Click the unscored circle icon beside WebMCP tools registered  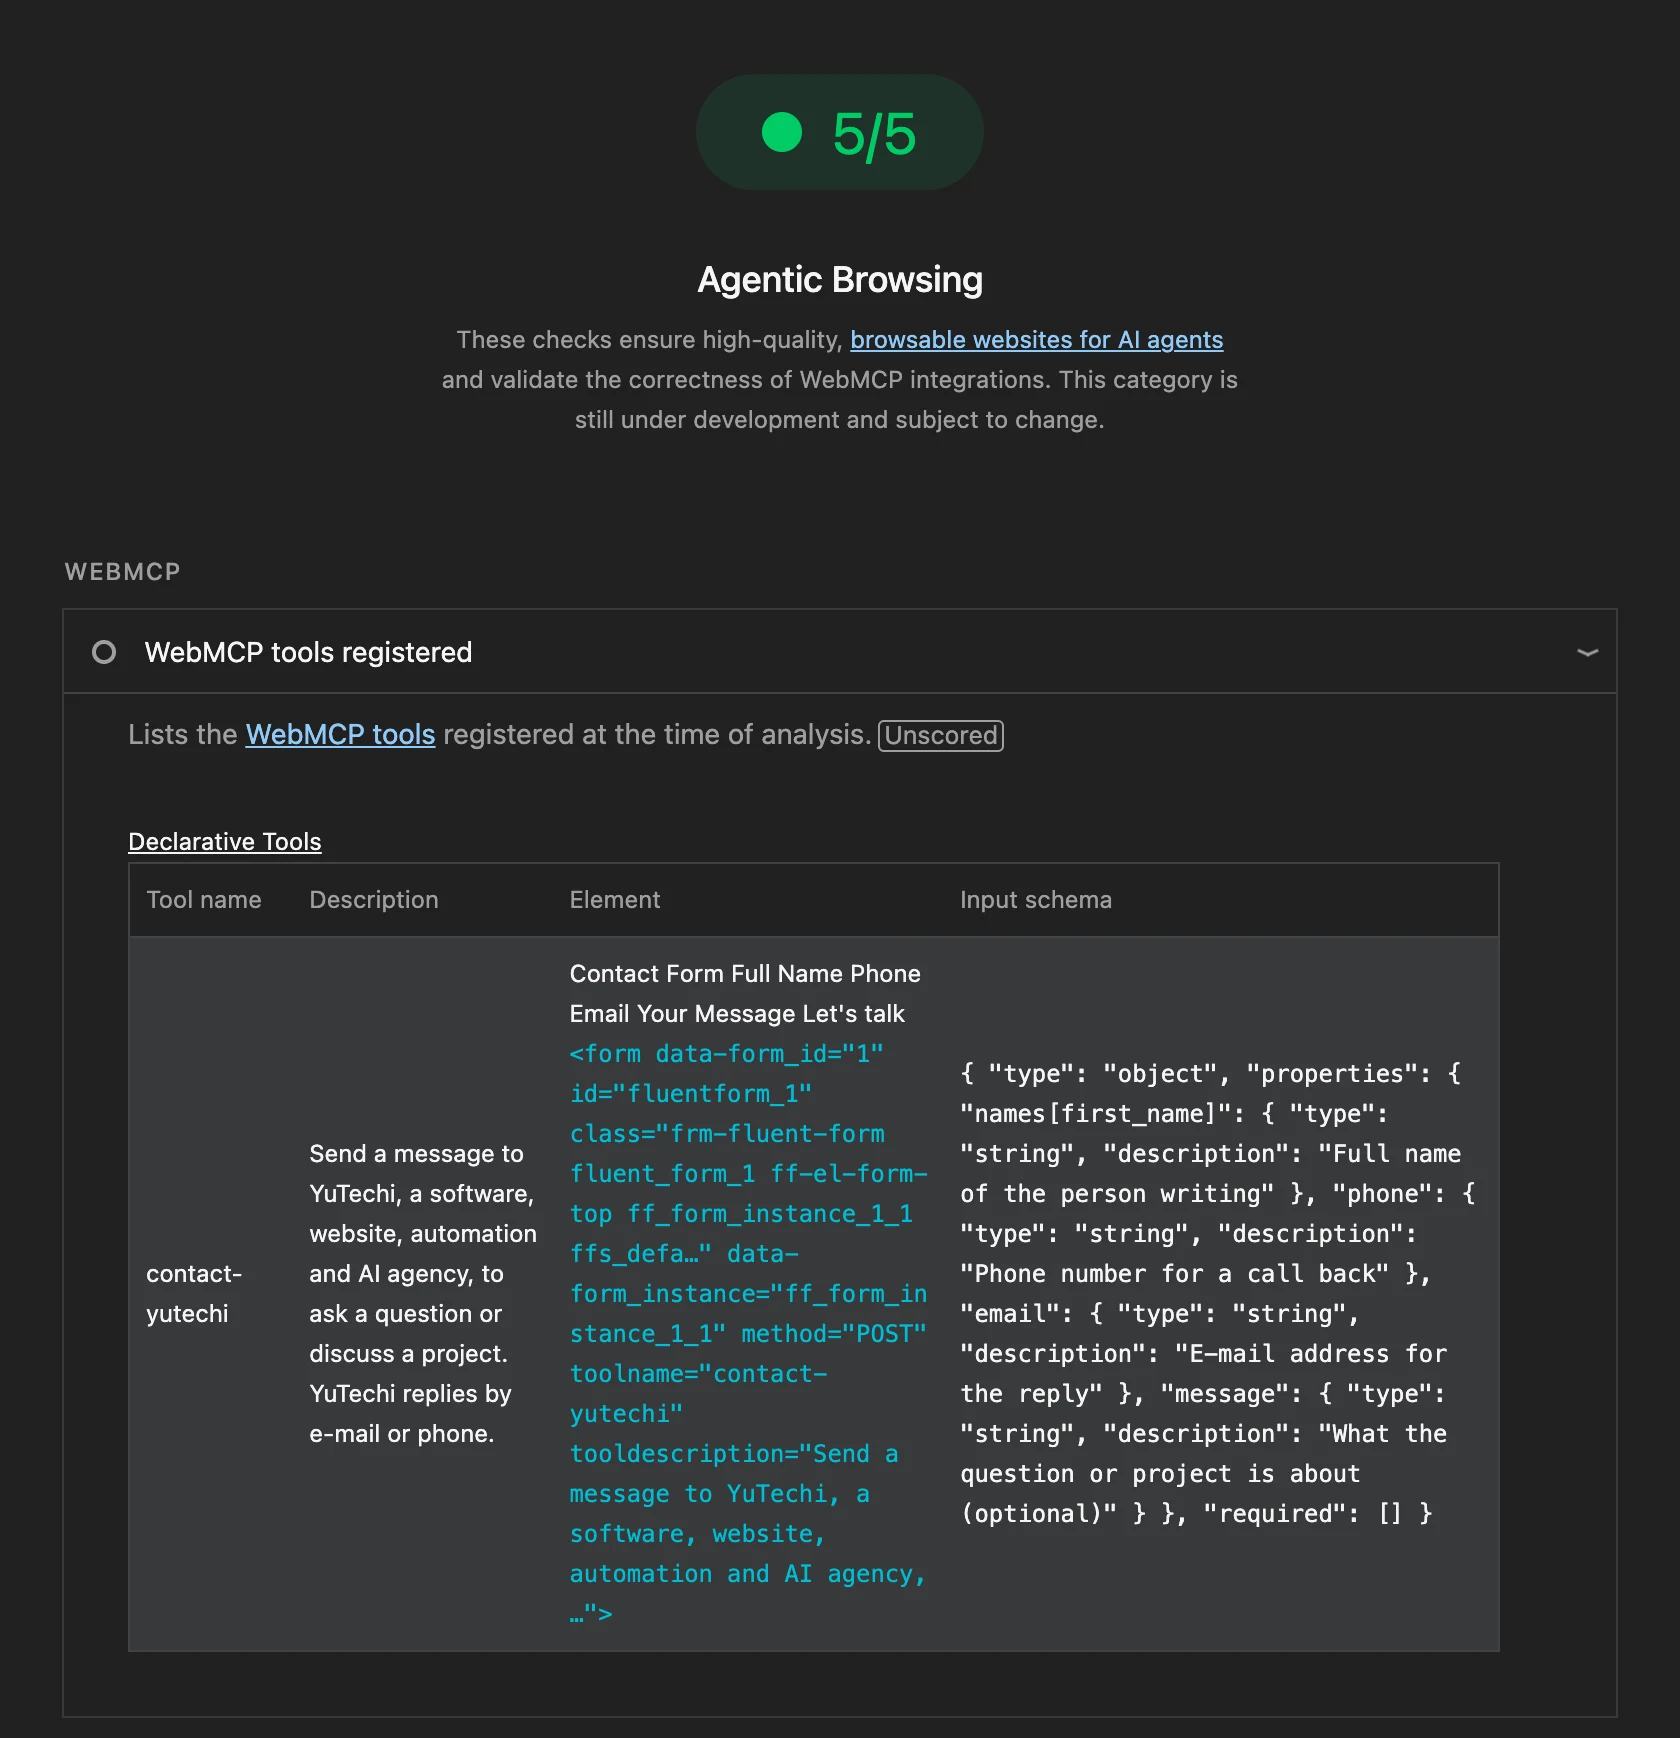tap(104, 652)
